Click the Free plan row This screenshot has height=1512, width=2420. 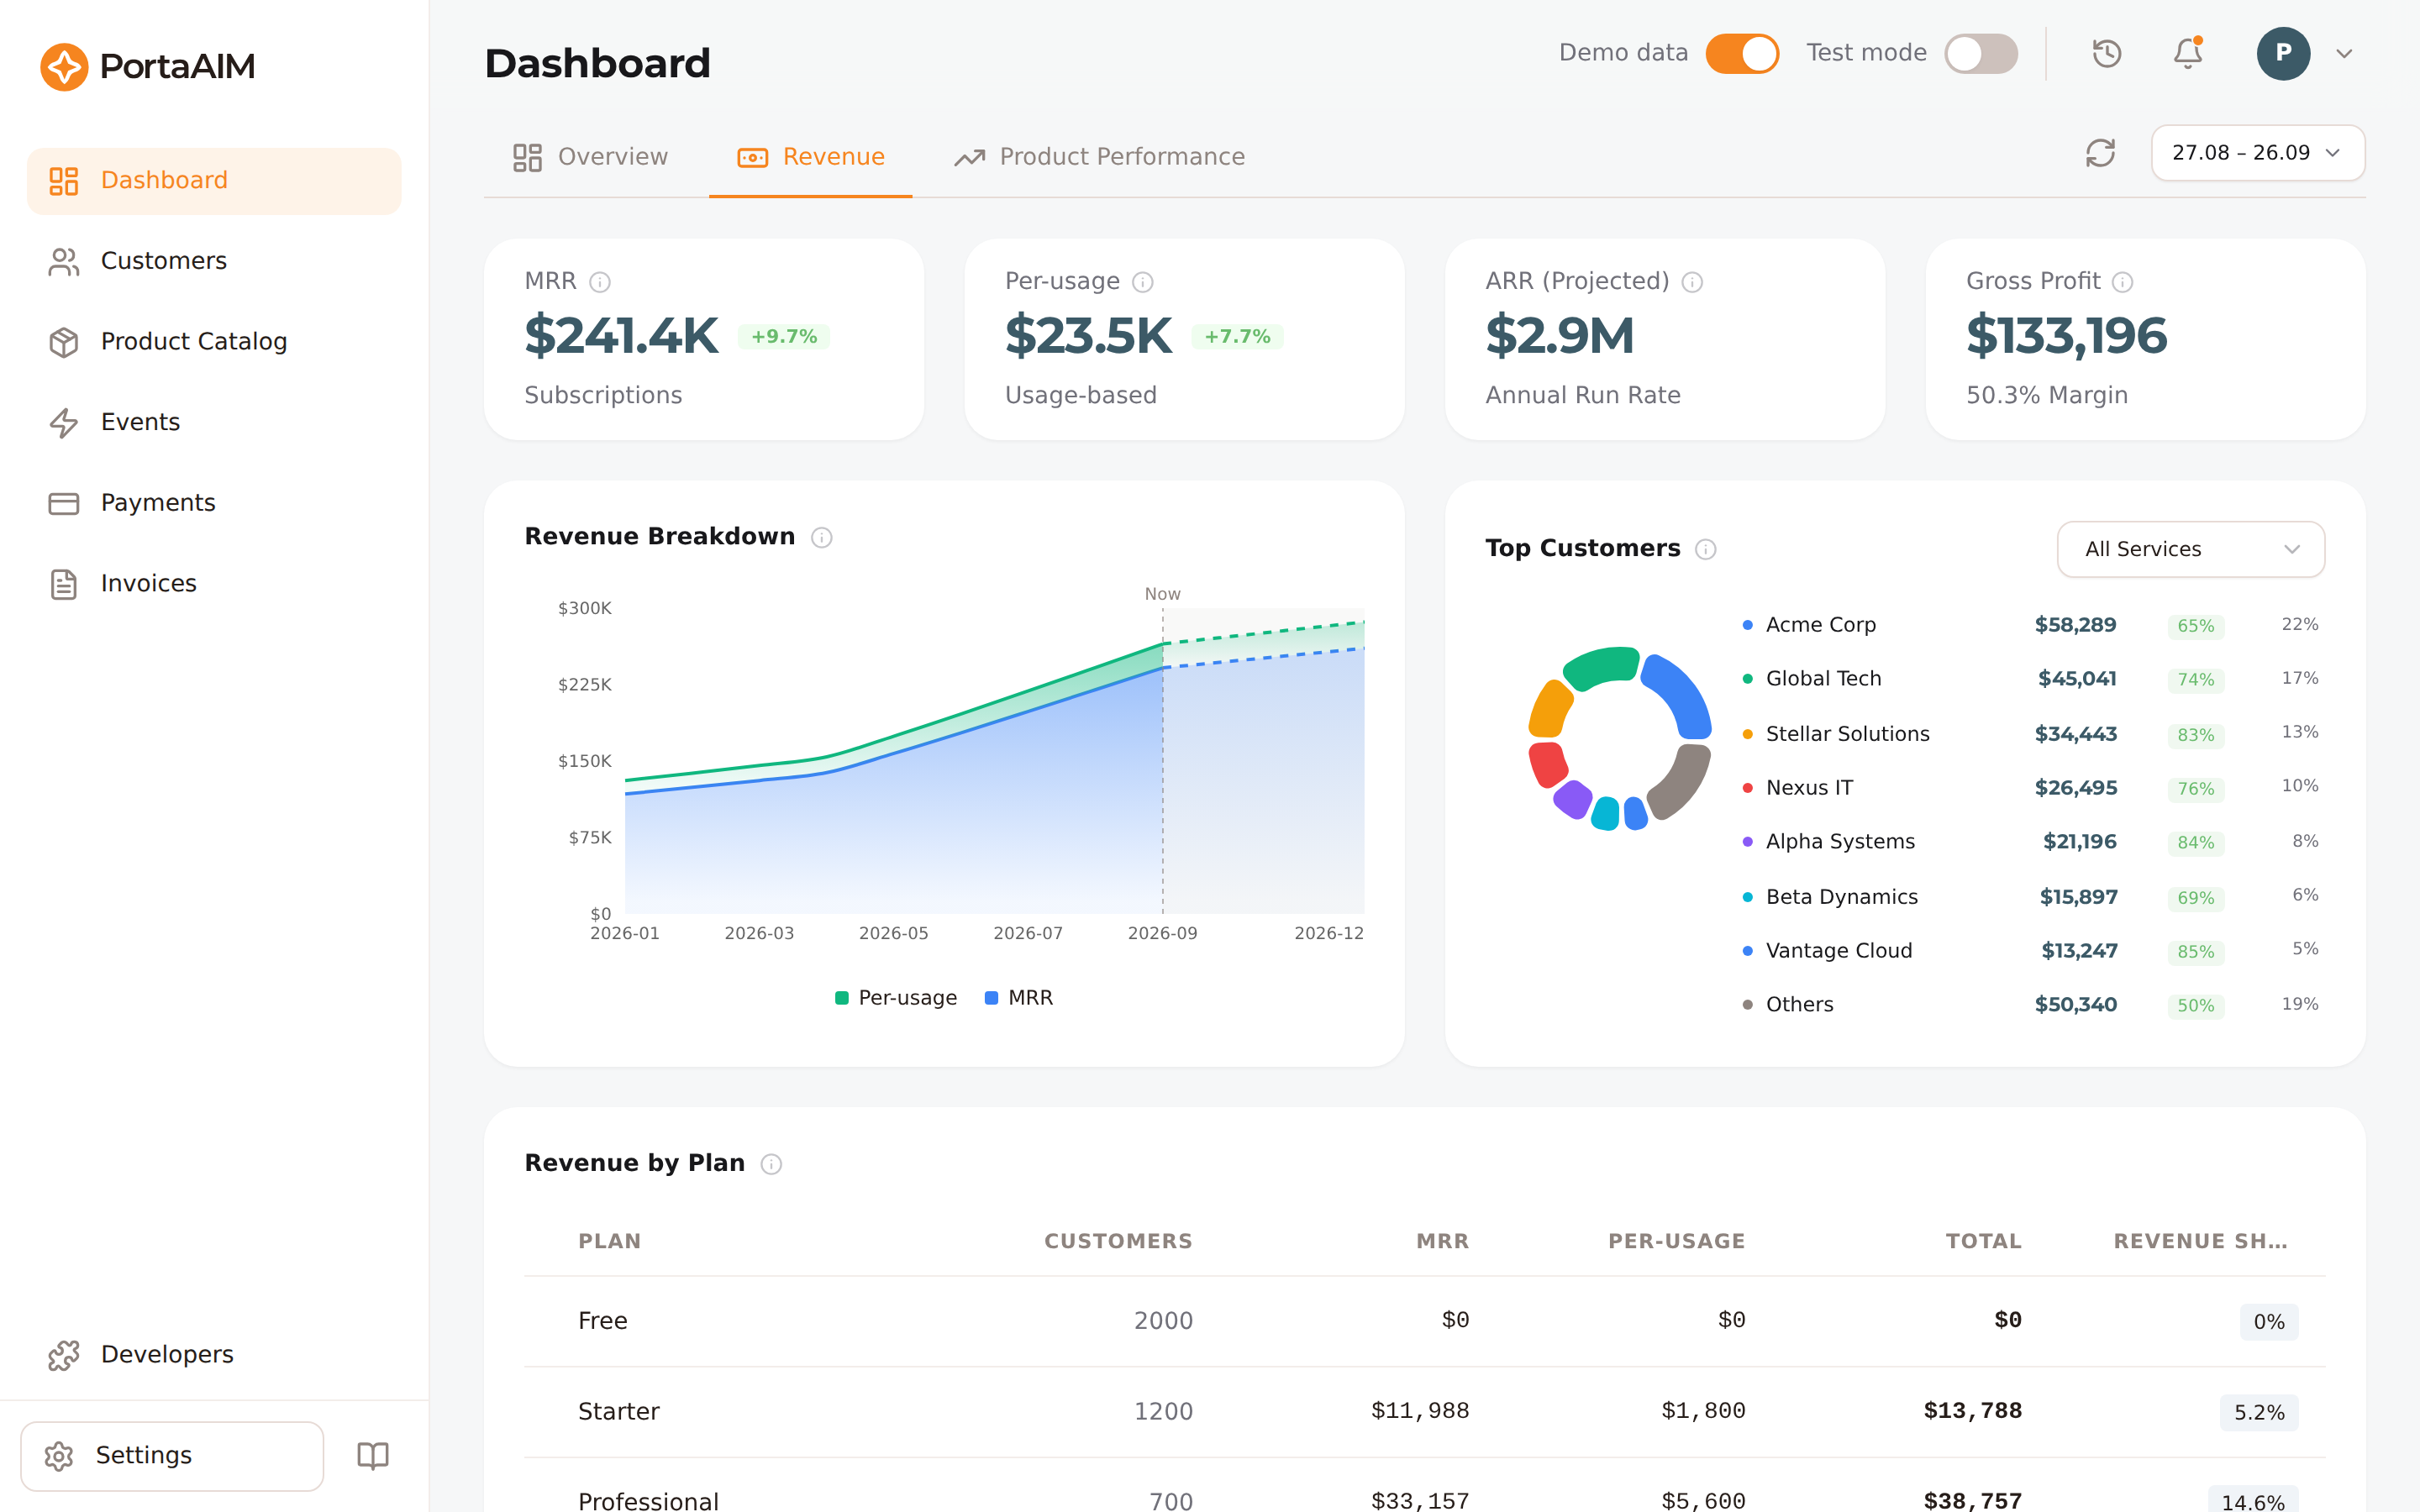[1424, 1321]
